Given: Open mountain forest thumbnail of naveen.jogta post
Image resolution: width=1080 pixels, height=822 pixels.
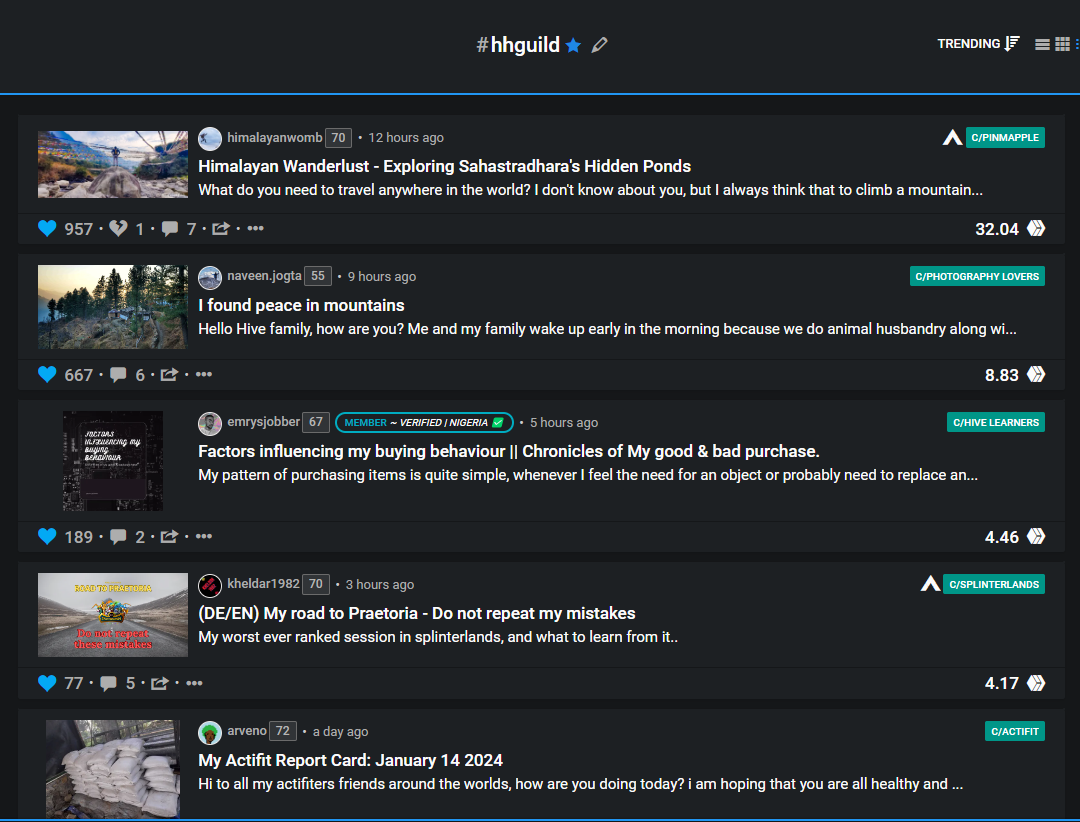Looking at the screenshot, I should click(113, 307).
